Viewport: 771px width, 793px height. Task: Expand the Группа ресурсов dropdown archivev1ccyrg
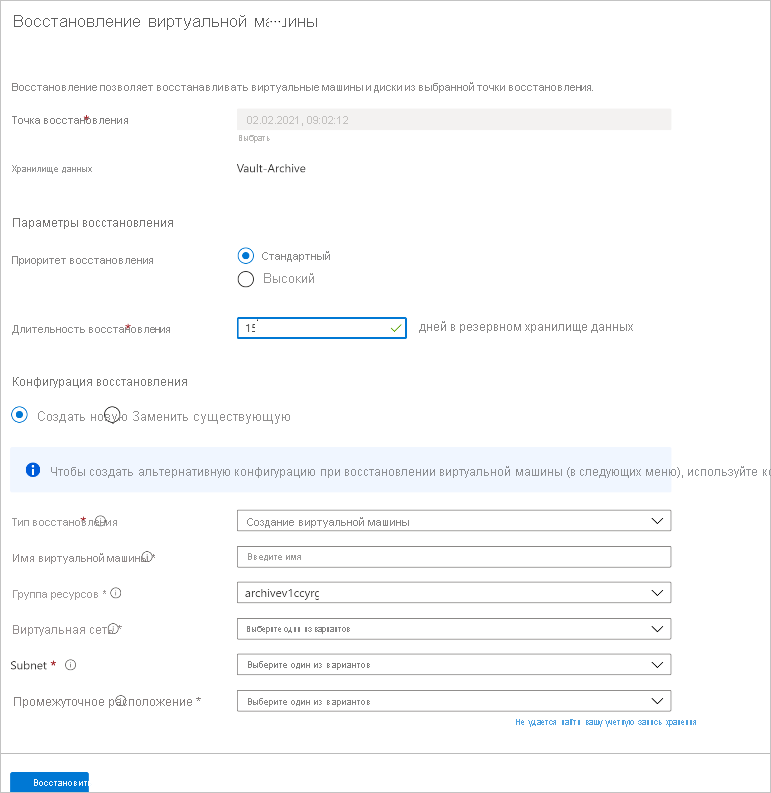coord(454,593)
